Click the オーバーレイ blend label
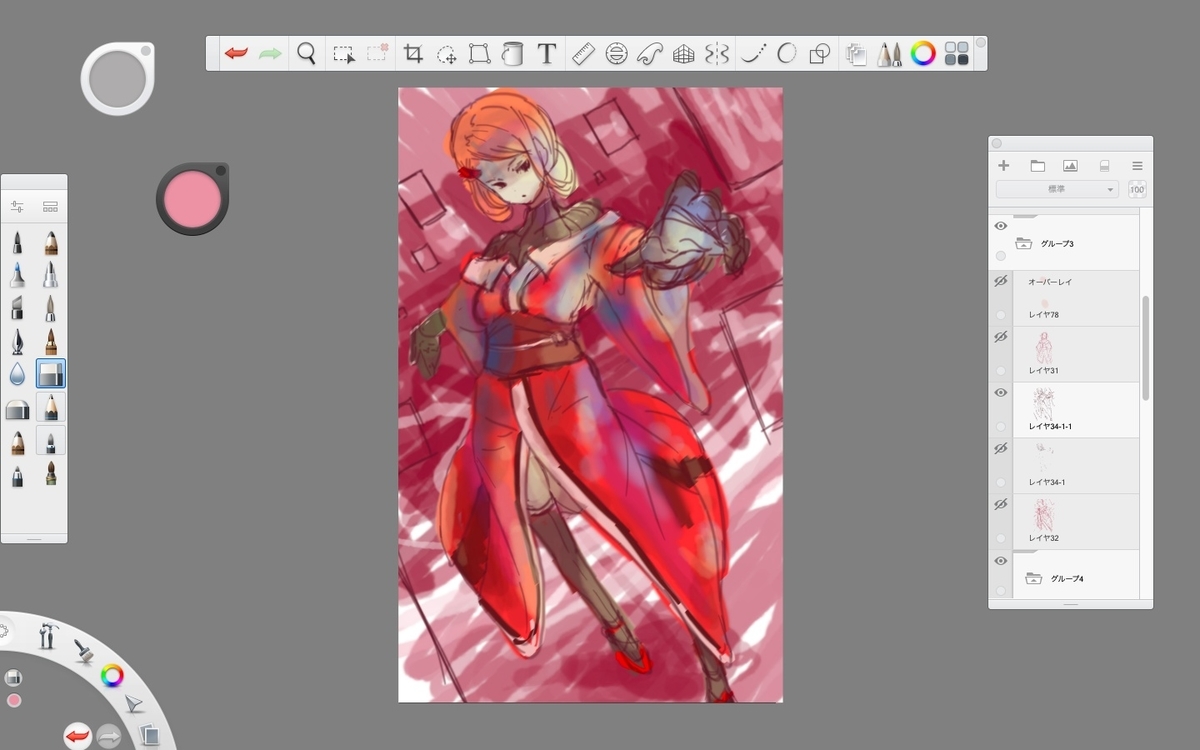 point(1050,282)
